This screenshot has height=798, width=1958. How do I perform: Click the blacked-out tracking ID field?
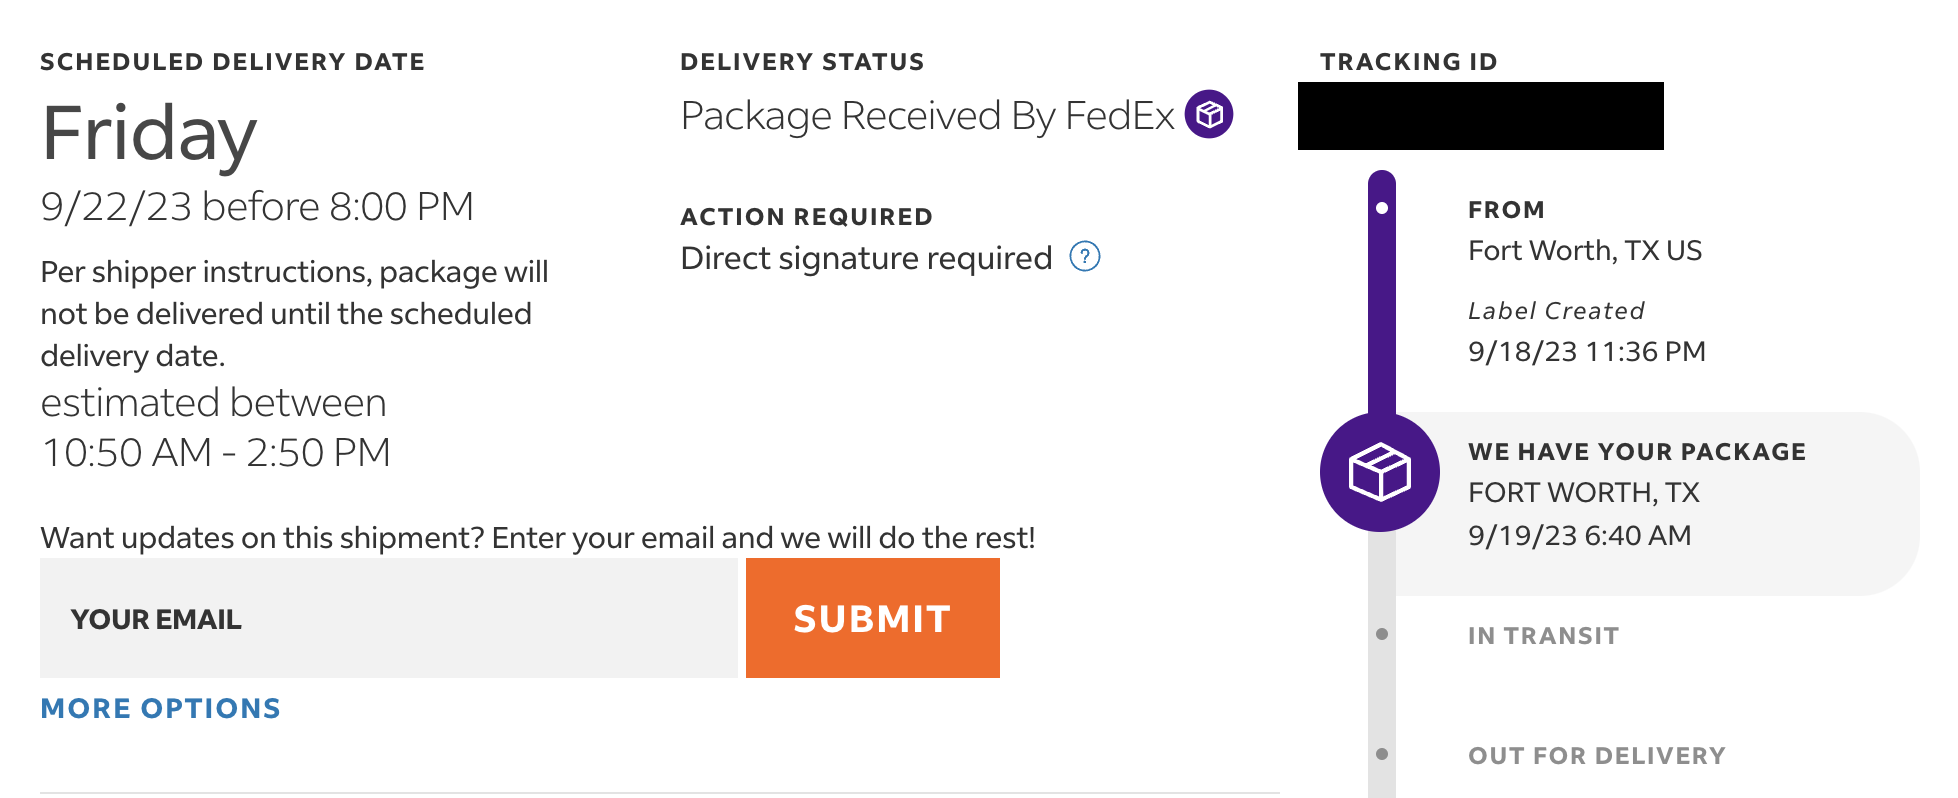[x=1480, y=116]
